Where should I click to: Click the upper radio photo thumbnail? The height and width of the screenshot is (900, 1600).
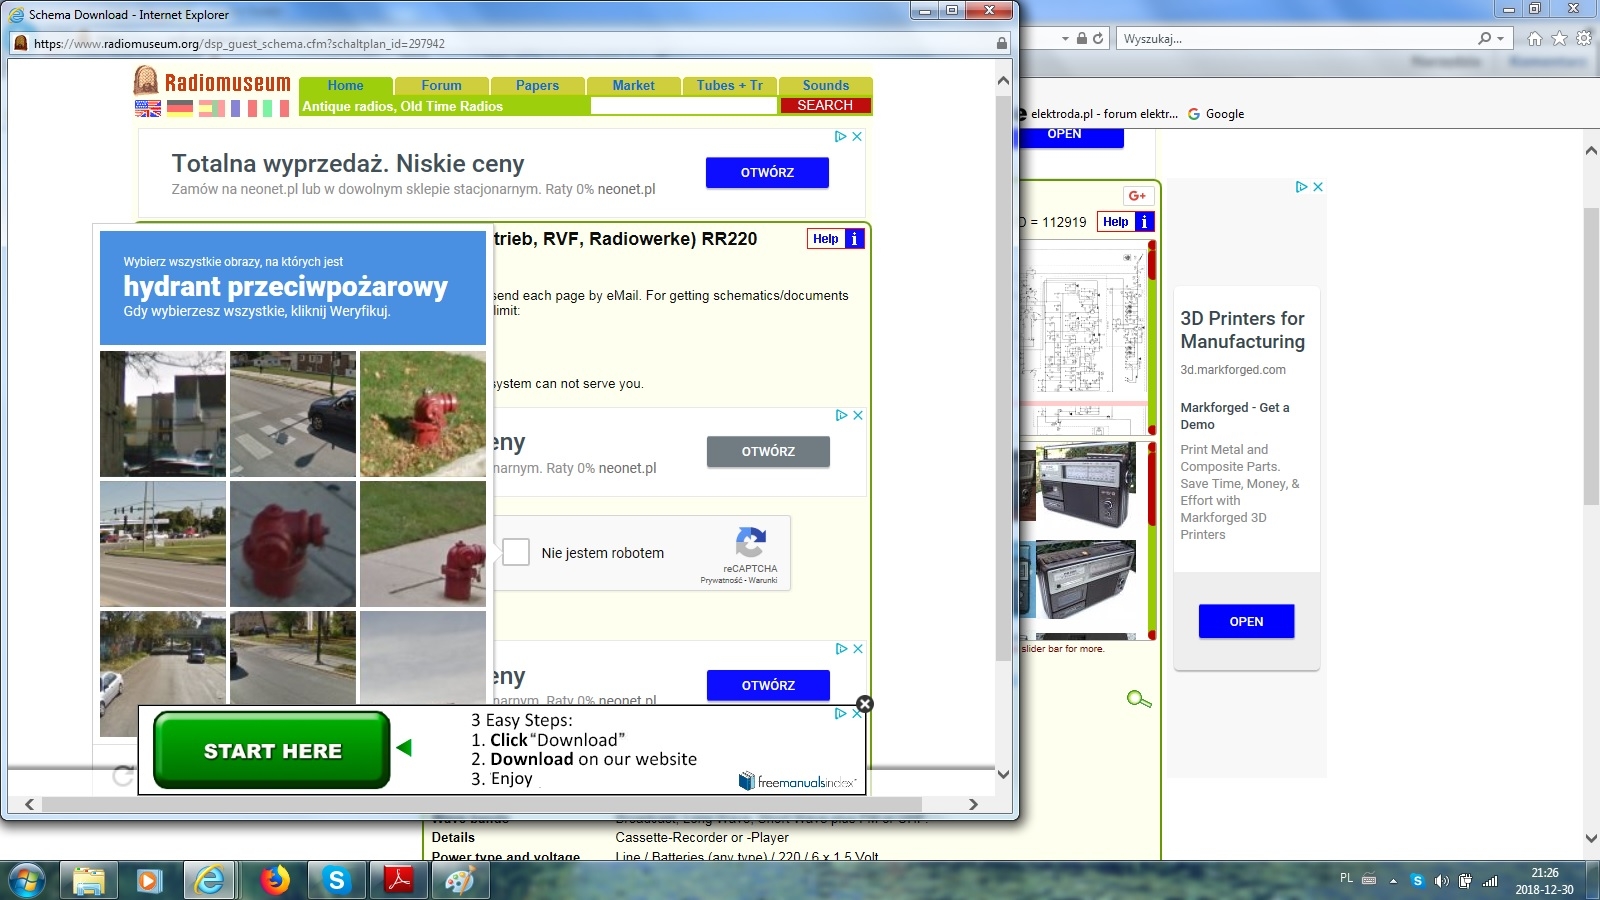pos(1086,484)
